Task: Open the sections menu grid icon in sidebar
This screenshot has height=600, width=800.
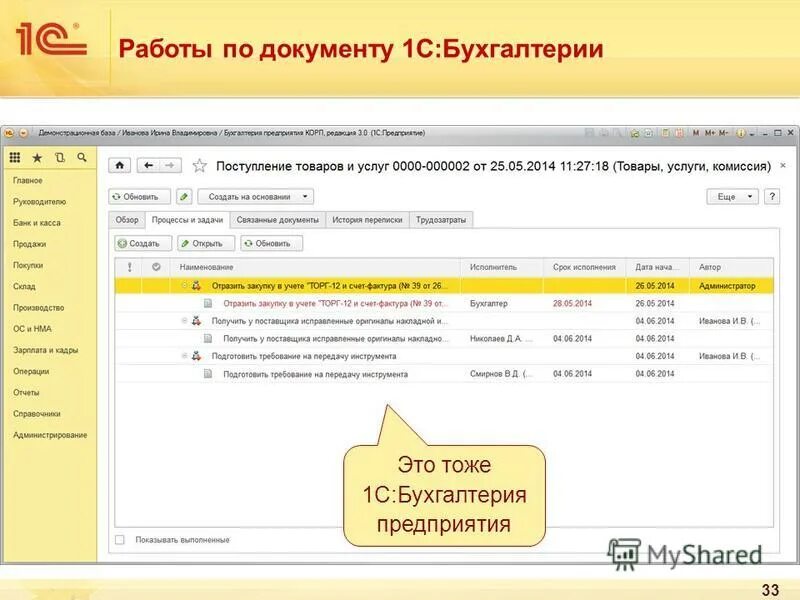Action: pos(16,158)
